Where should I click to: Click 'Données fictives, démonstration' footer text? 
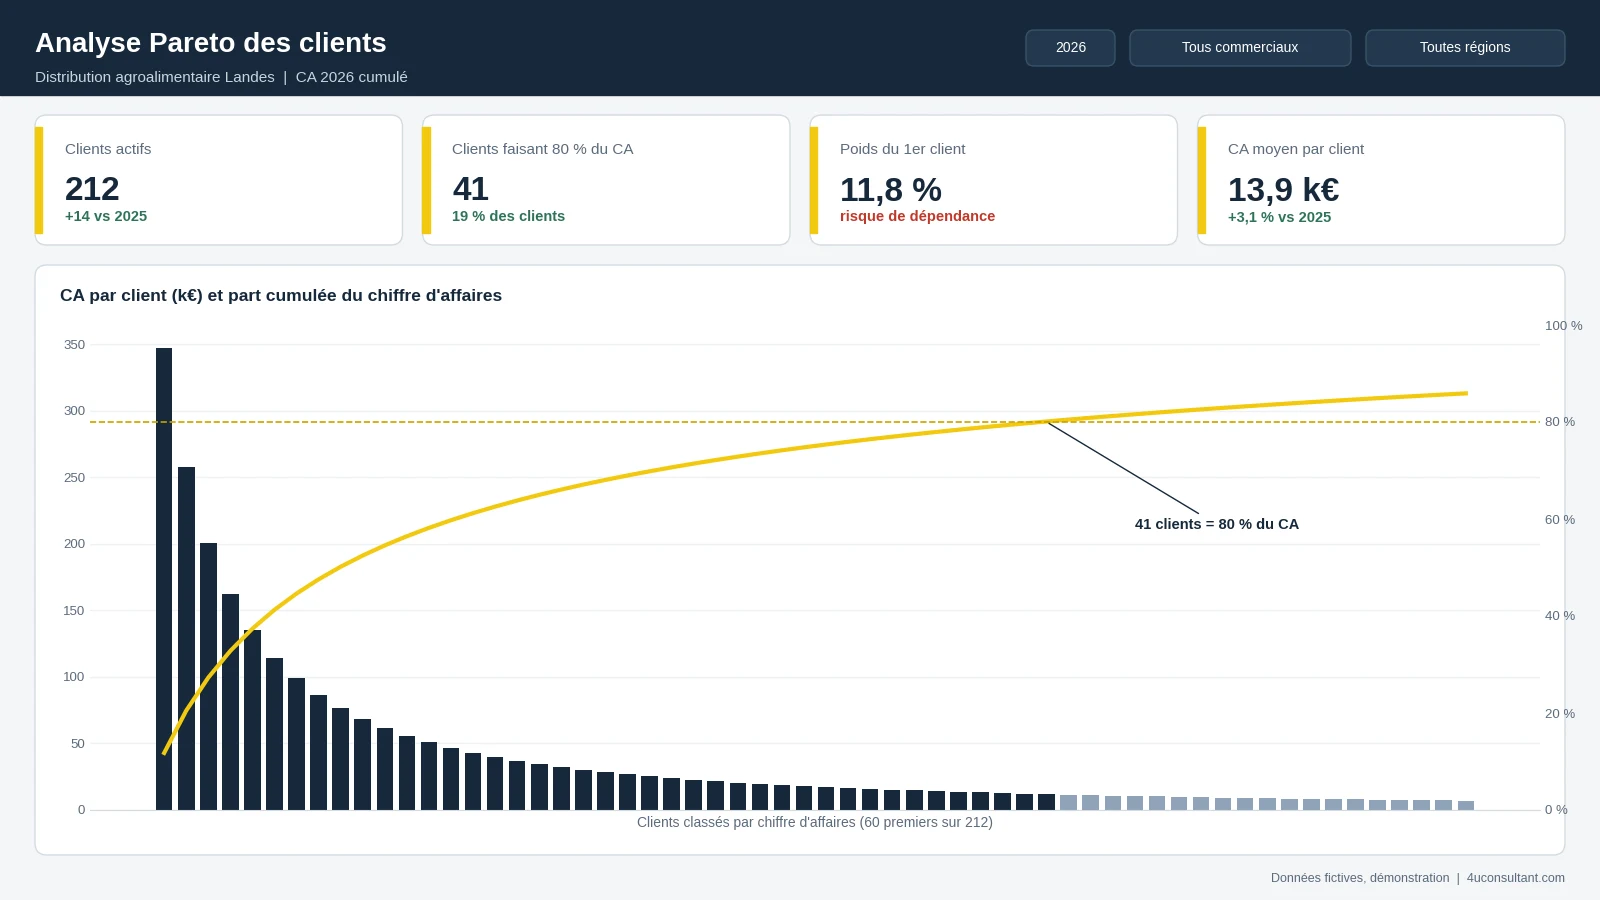[1360, 878]
